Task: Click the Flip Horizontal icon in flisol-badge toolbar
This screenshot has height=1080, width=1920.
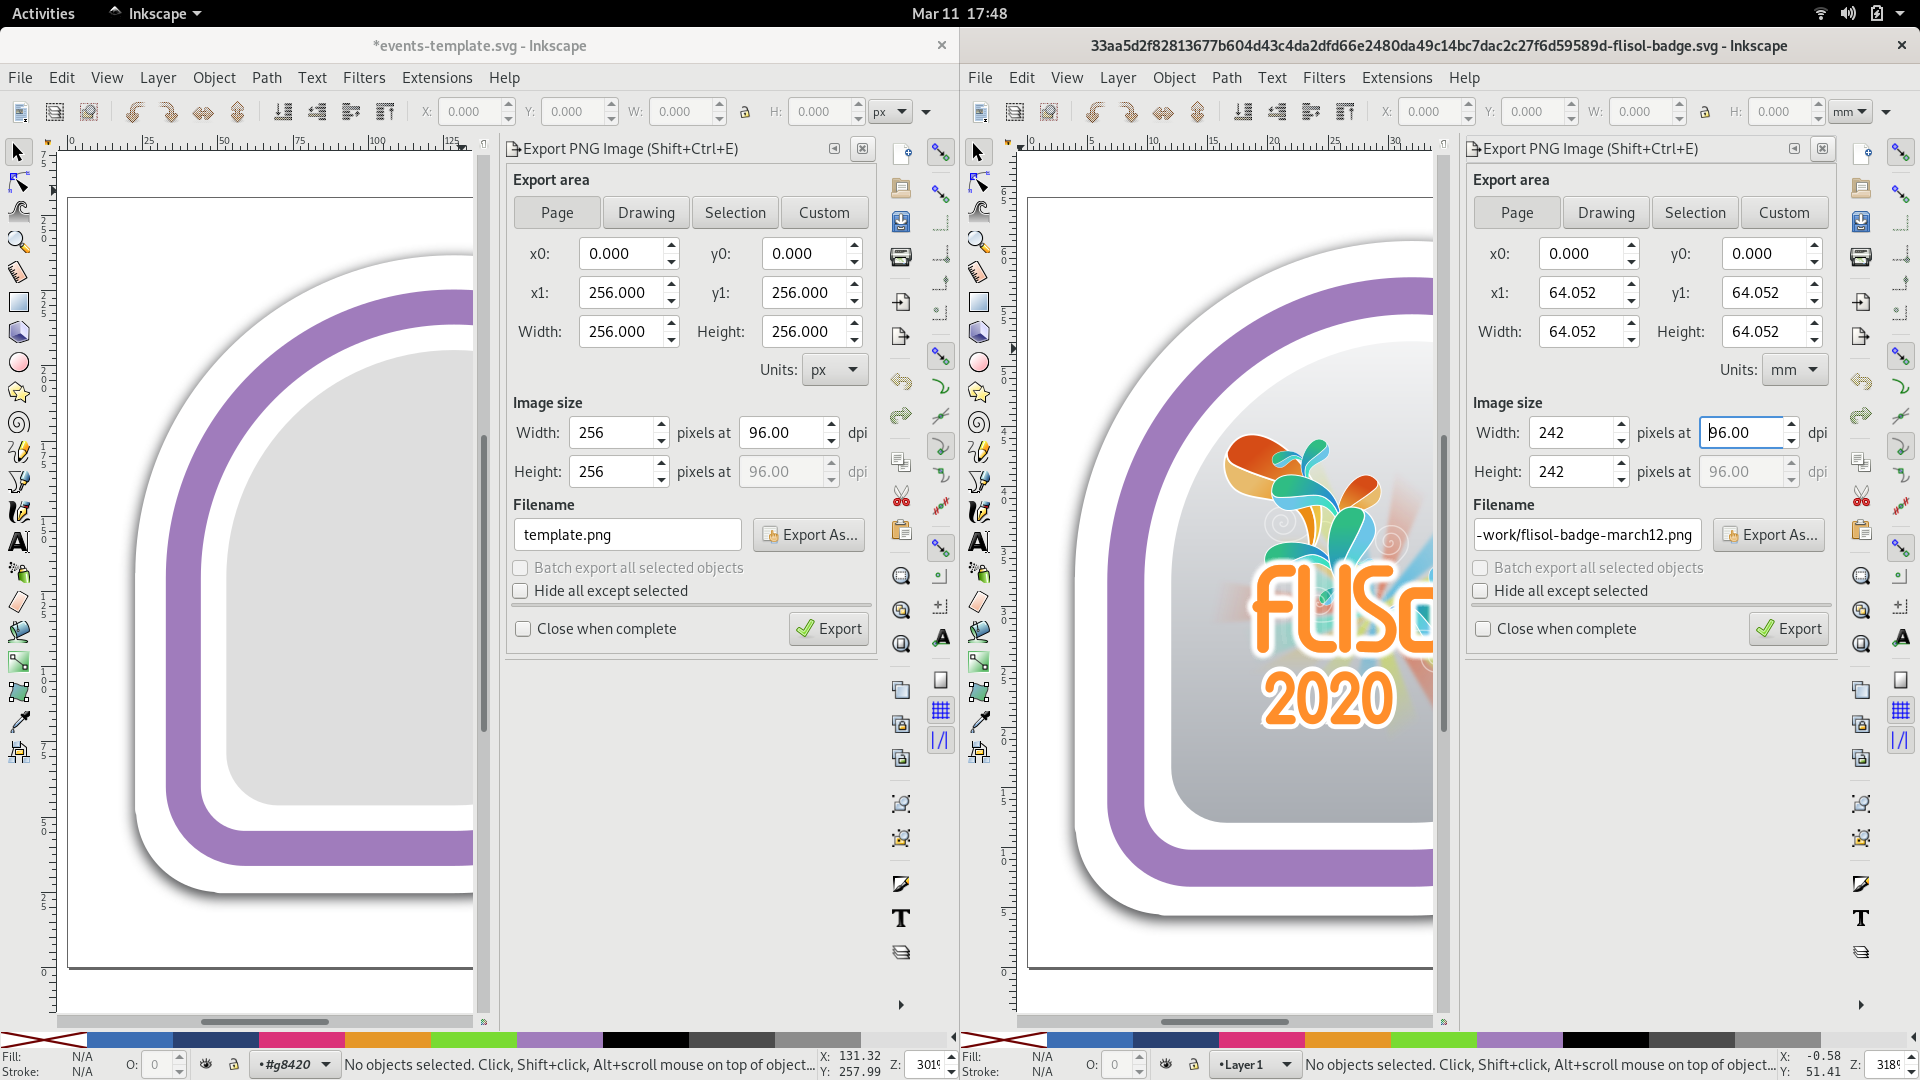Action: tap(1163, 112)
